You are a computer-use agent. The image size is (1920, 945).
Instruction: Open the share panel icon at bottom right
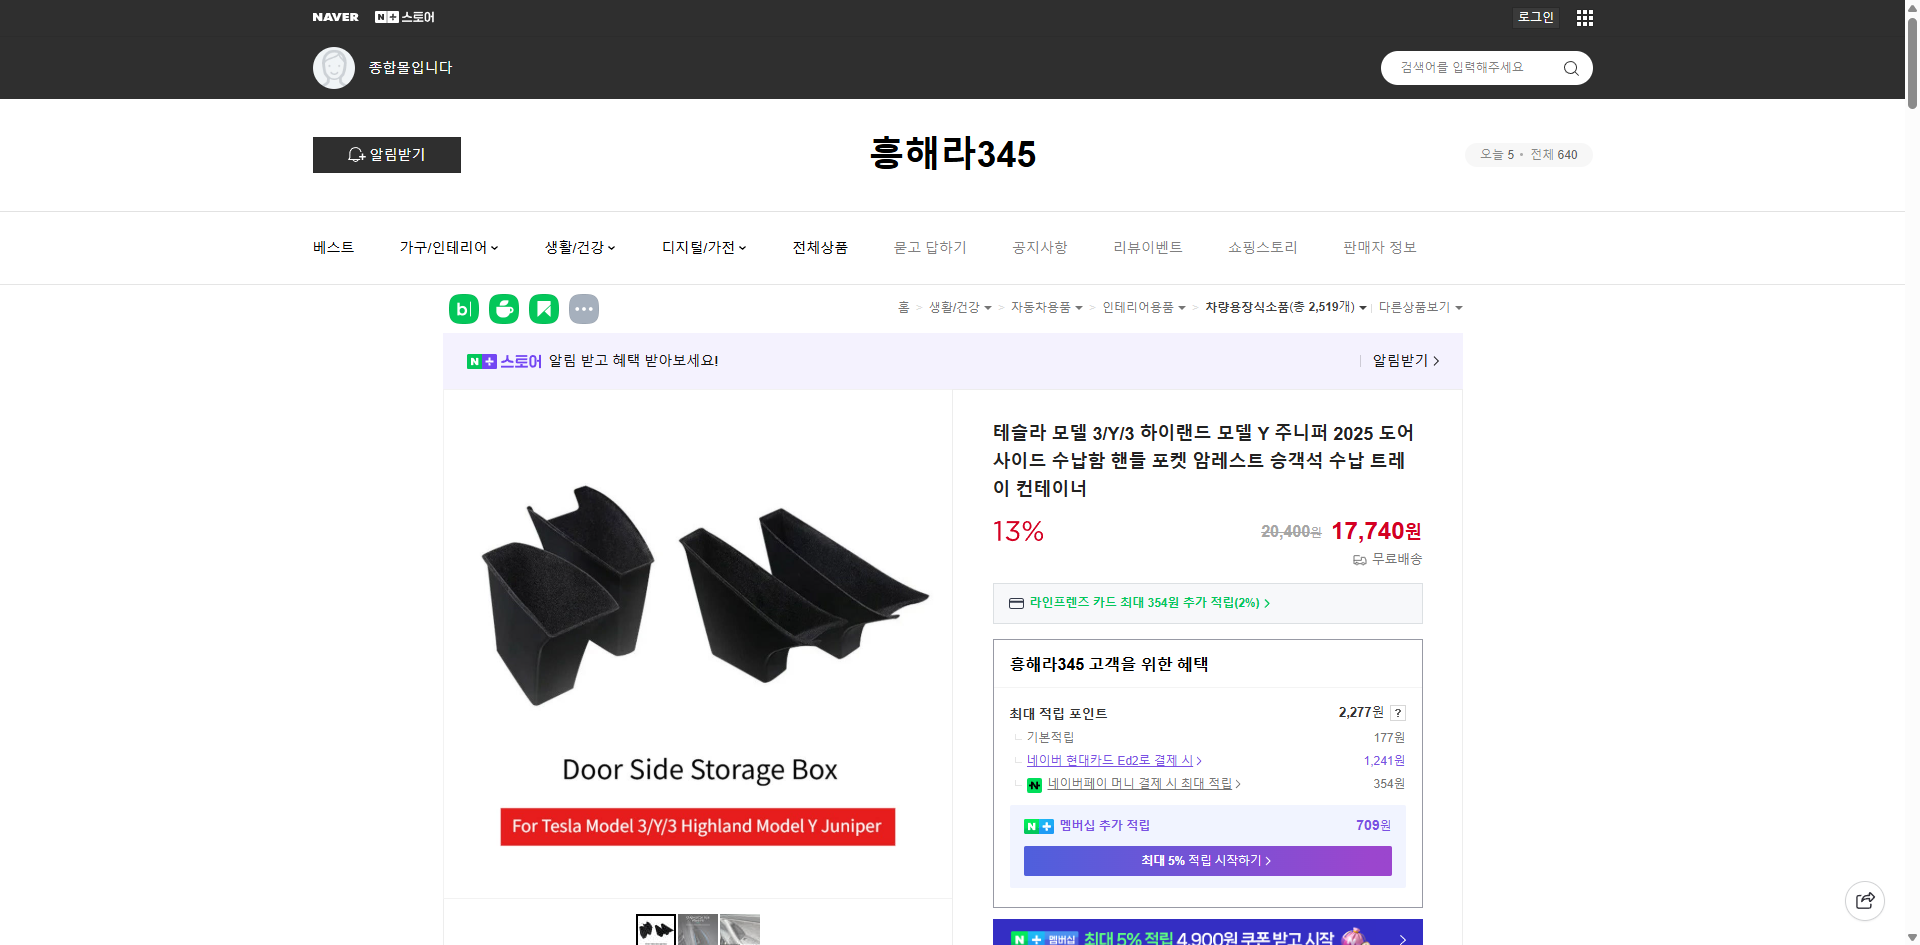click(1865, 900)
